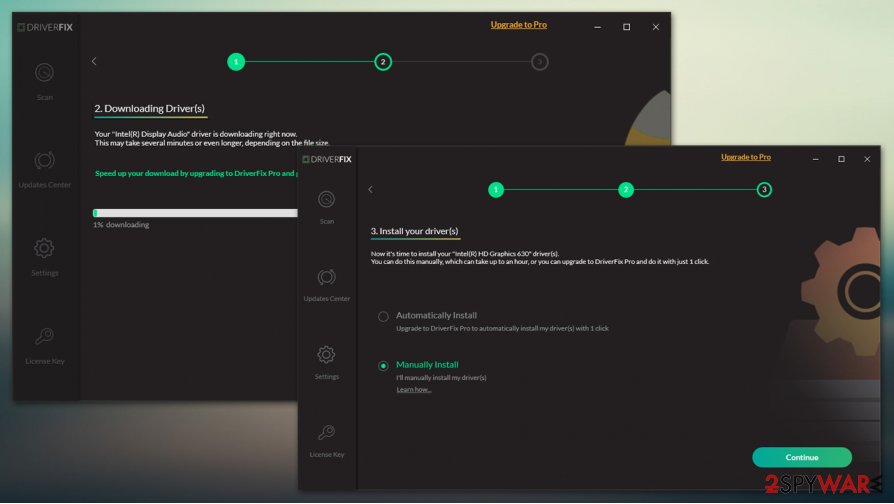Open Settings gear in the back window sidebar
The image size is (894, 504).
click(x=44, y=257)
